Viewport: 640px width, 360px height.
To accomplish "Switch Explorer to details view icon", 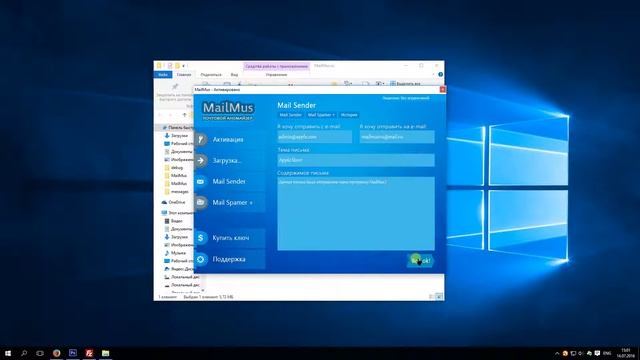I will 432,297.
